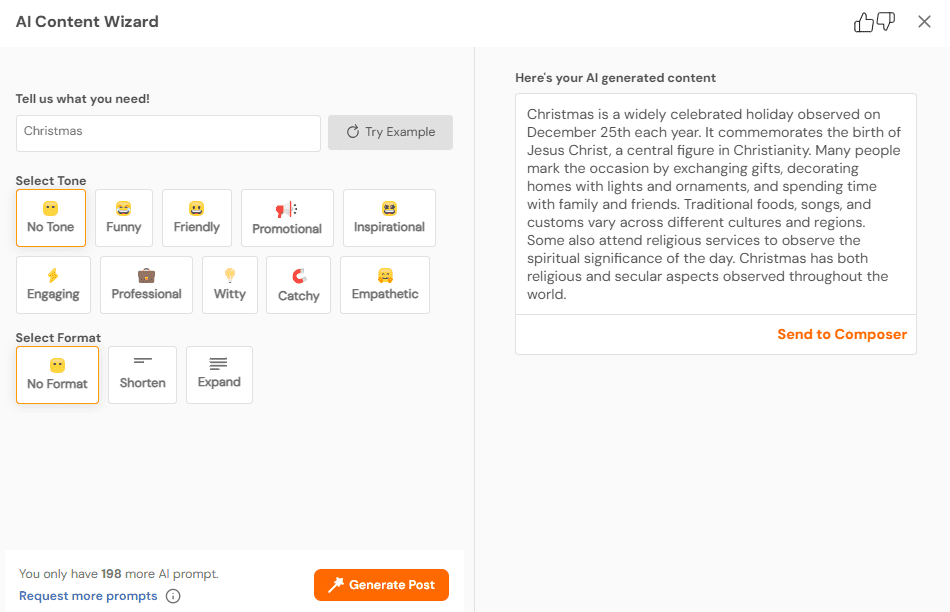The width and height of the screenshot is (950, 612).
Task: Choose the Professional briefcase tone
Action: pyautogui.click(x=146, y=284)
